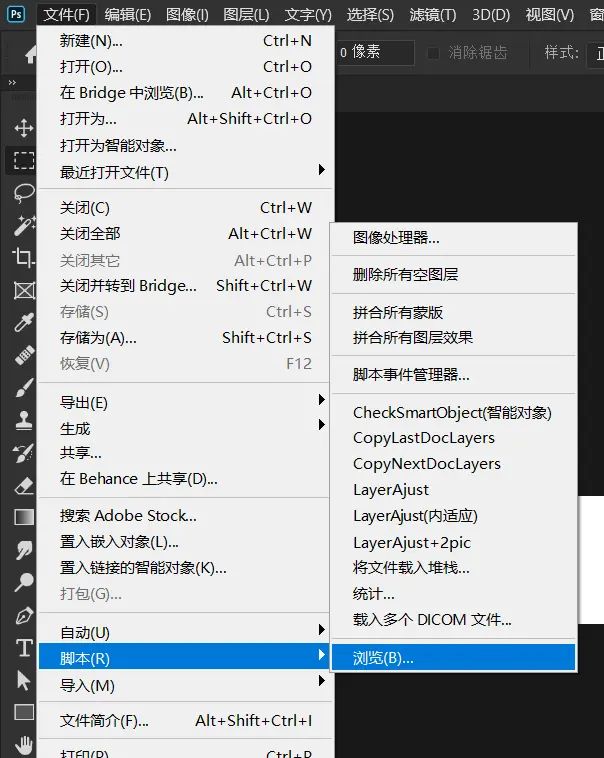Screen dimensions: 604x758
Task: Run CopyNextDocLayers script
Action: pyautogui.click(x=454, y=464)
